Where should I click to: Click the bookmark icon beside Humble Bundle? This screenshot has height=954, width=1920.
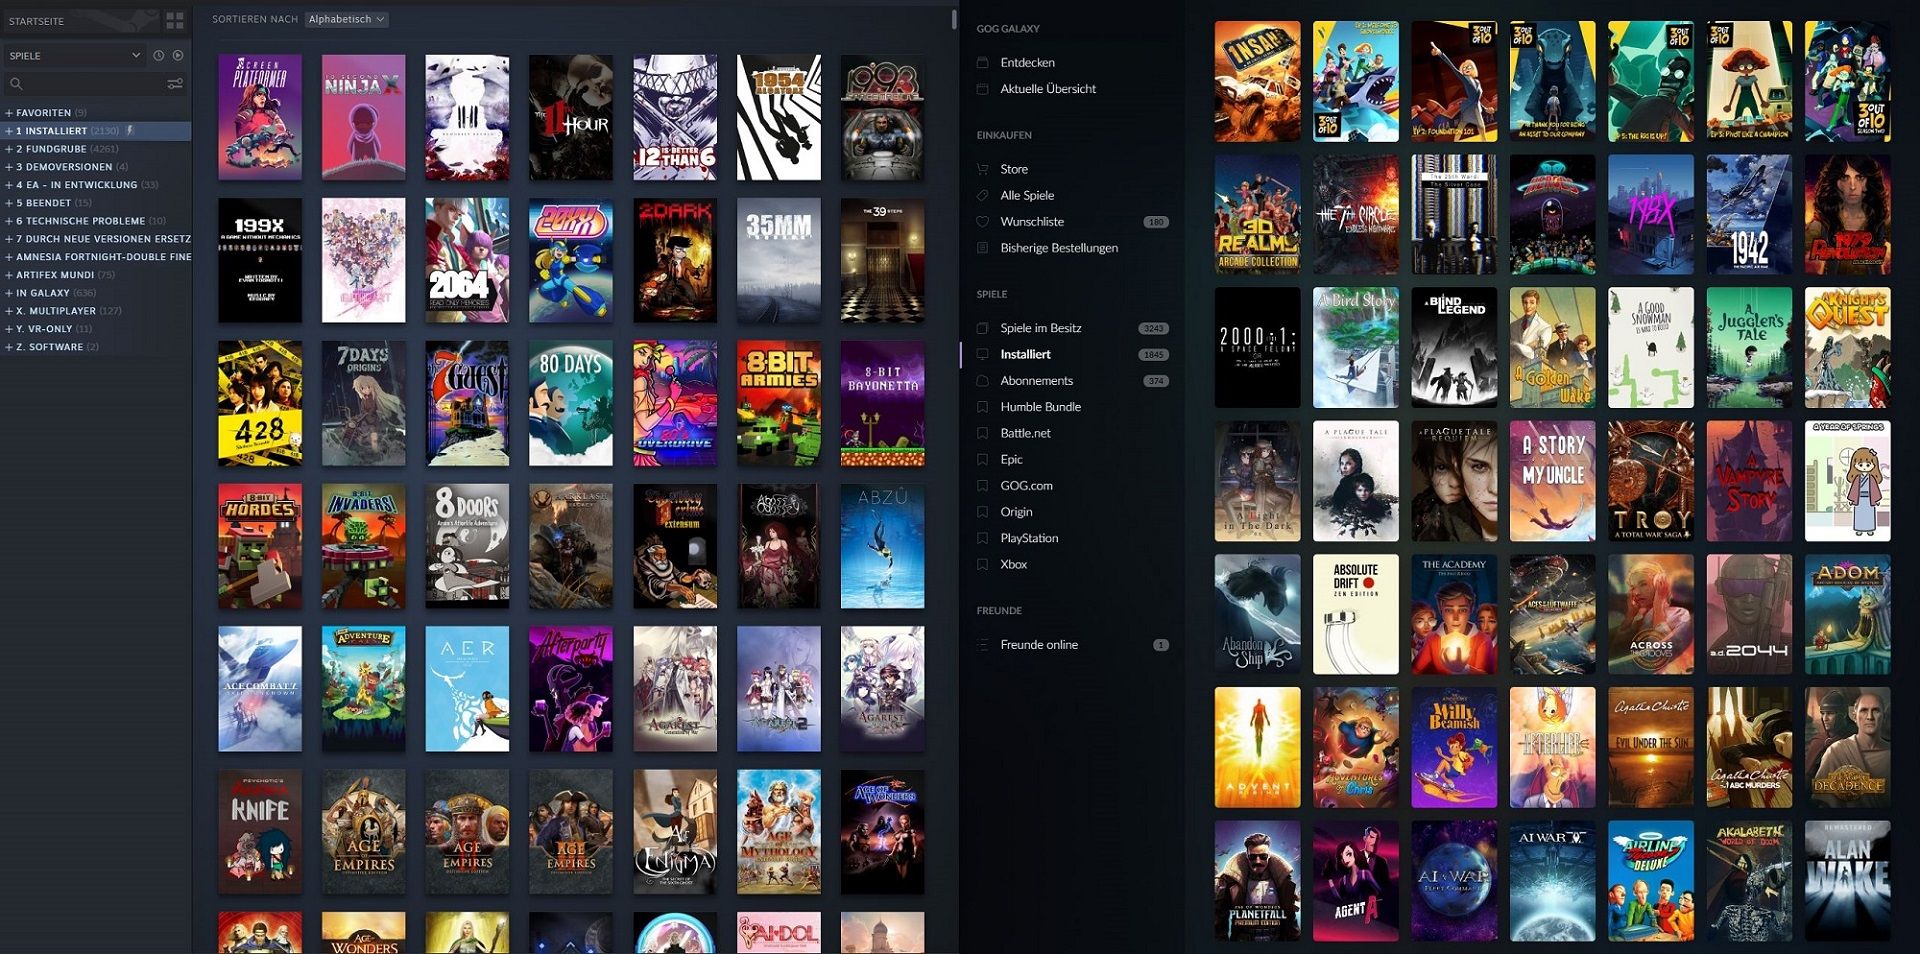pyautogui.click(x=982, y=407)
